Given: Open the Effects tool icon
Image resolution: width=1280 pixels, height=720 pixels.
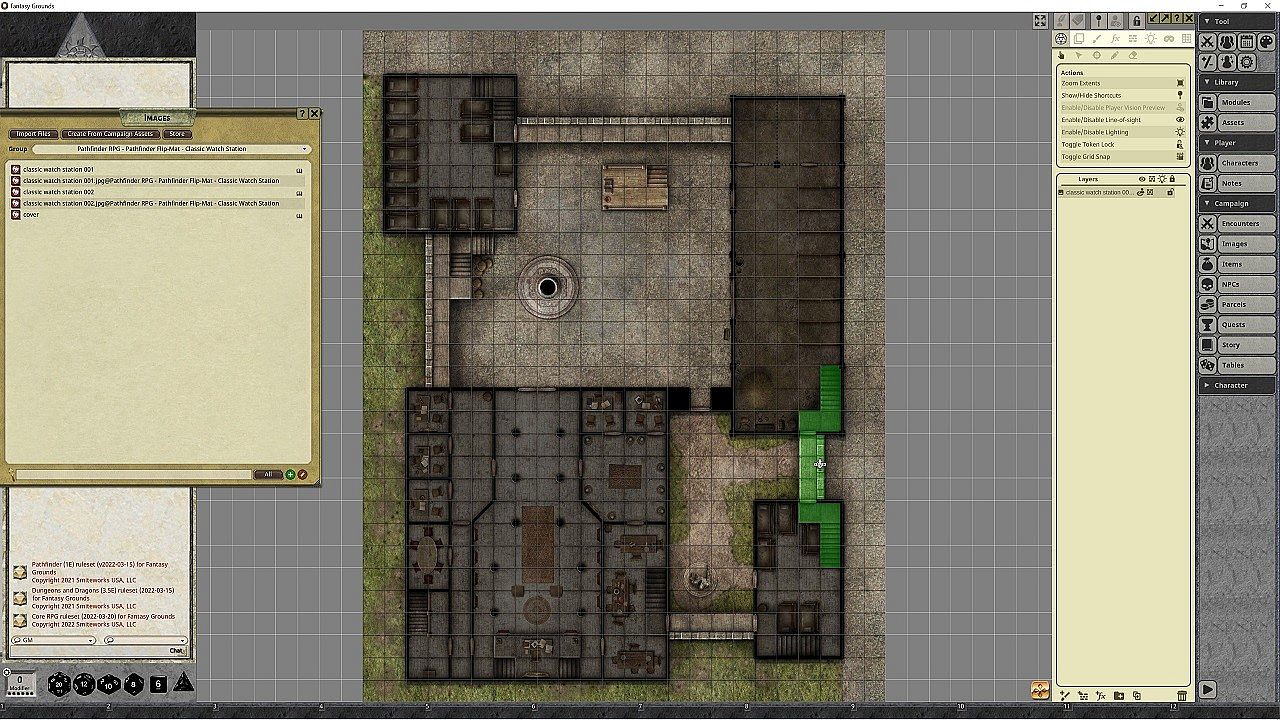Looking at the screenshot, I should point(1227,62).
